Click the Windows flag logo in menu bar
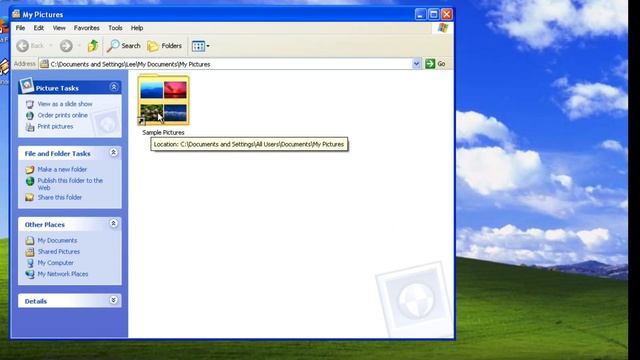 tap(443, 28)
